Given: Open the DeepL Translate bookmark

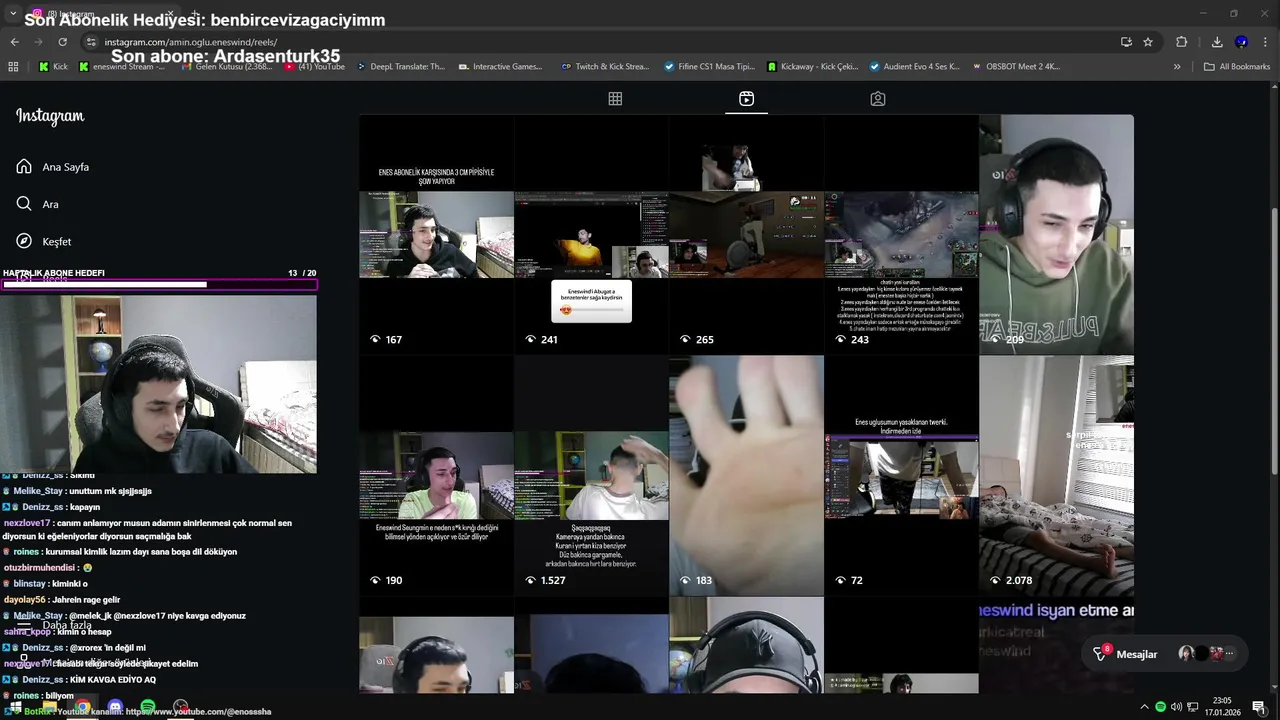Looking at the screenshot, I should click(x=400, y=67).
